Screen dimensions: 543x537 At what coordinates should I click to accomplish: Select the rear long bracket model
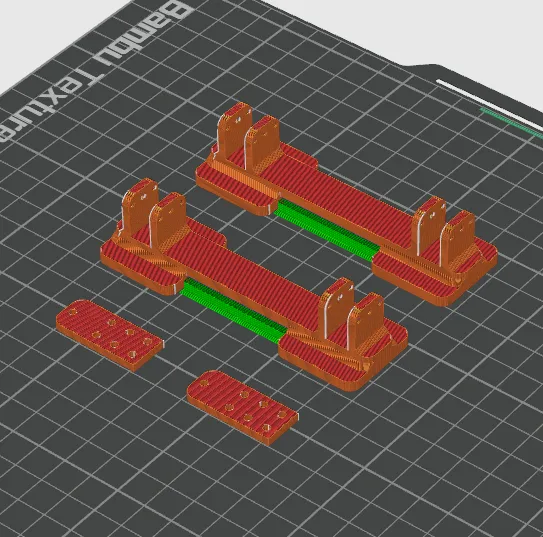(346, 204)
